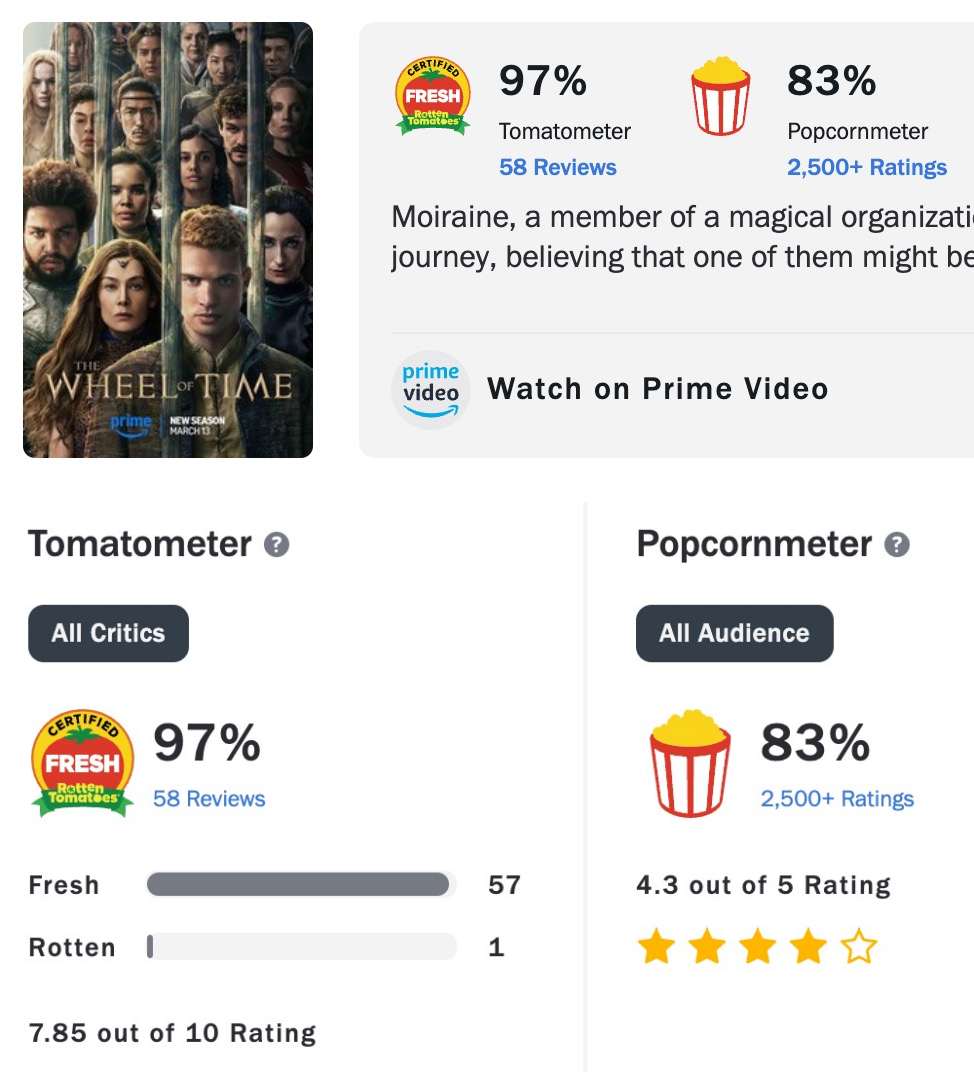The width and height of the screenshot is (974, 1074).
Task: Click the Rotten reviews progress bar
Action: click(x=300, y=947)
